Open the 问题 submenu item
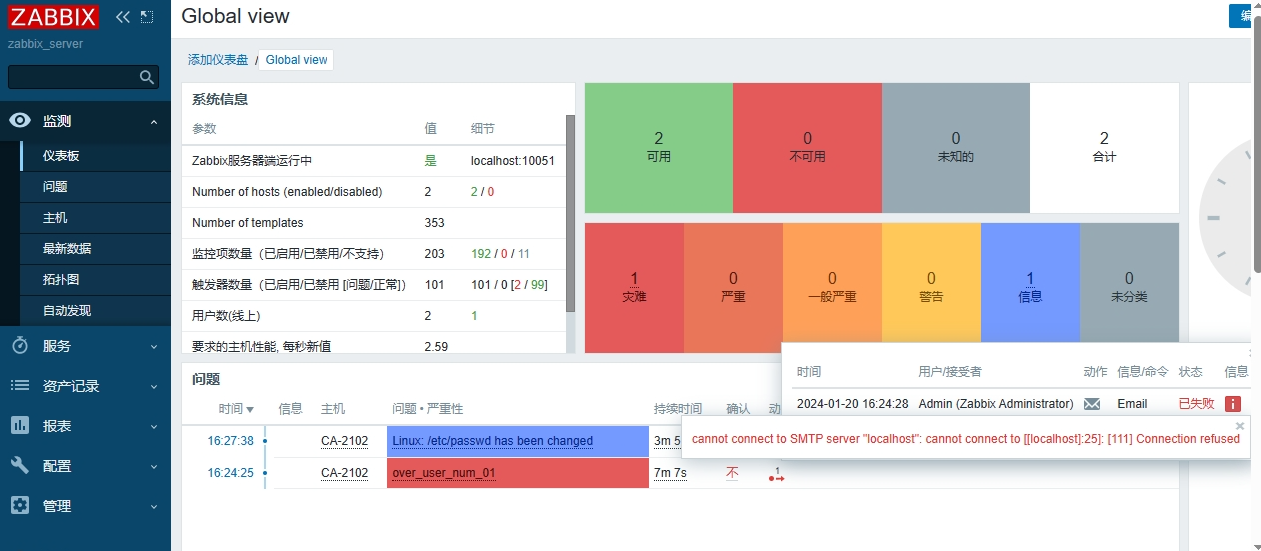Viewport: 1261px width, 551px height. point(55,187)
